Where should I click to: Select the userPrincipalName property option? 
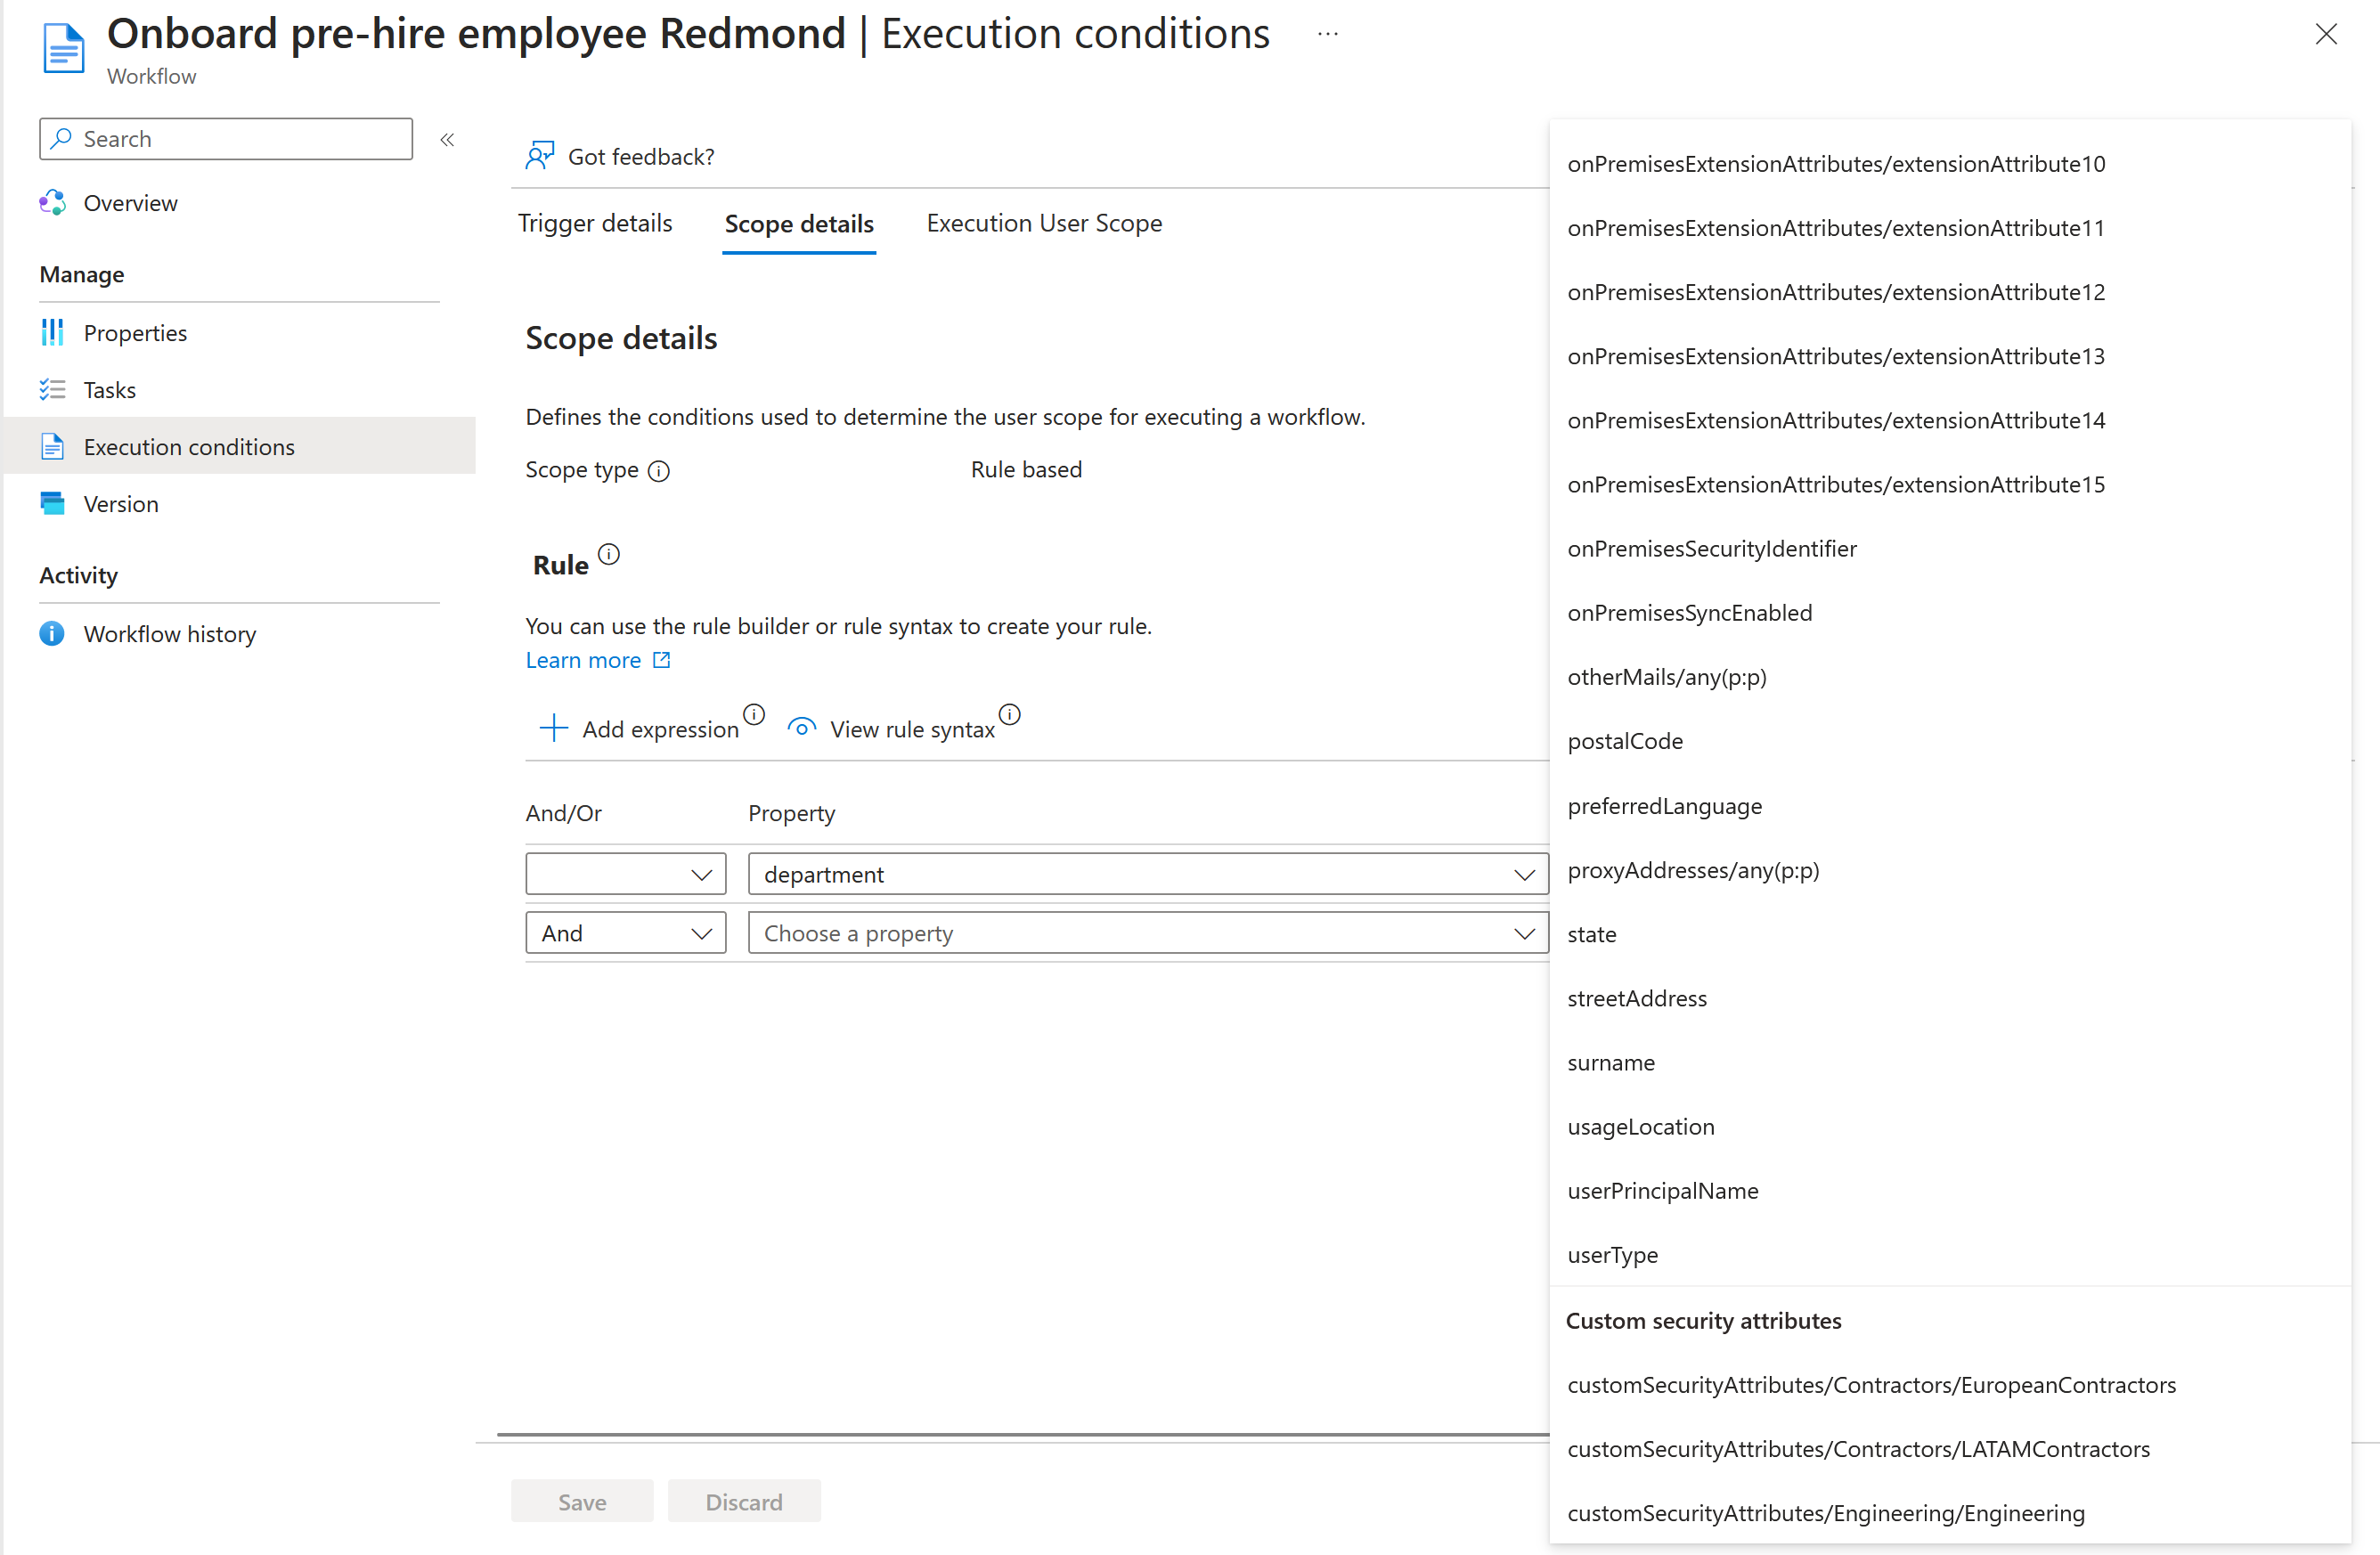(x=1661, y=1191)
